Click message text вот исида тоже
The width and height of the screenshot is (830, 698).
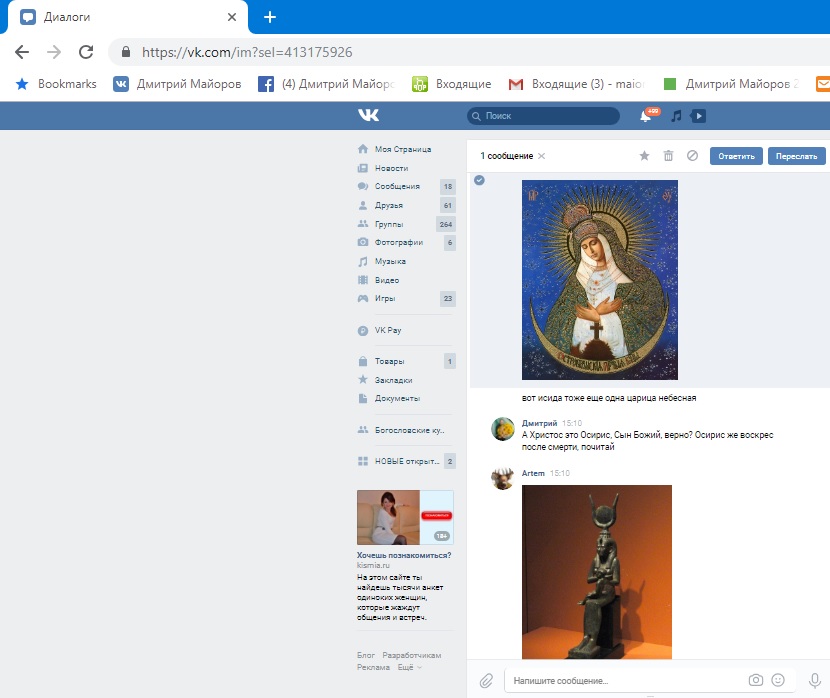609,398
